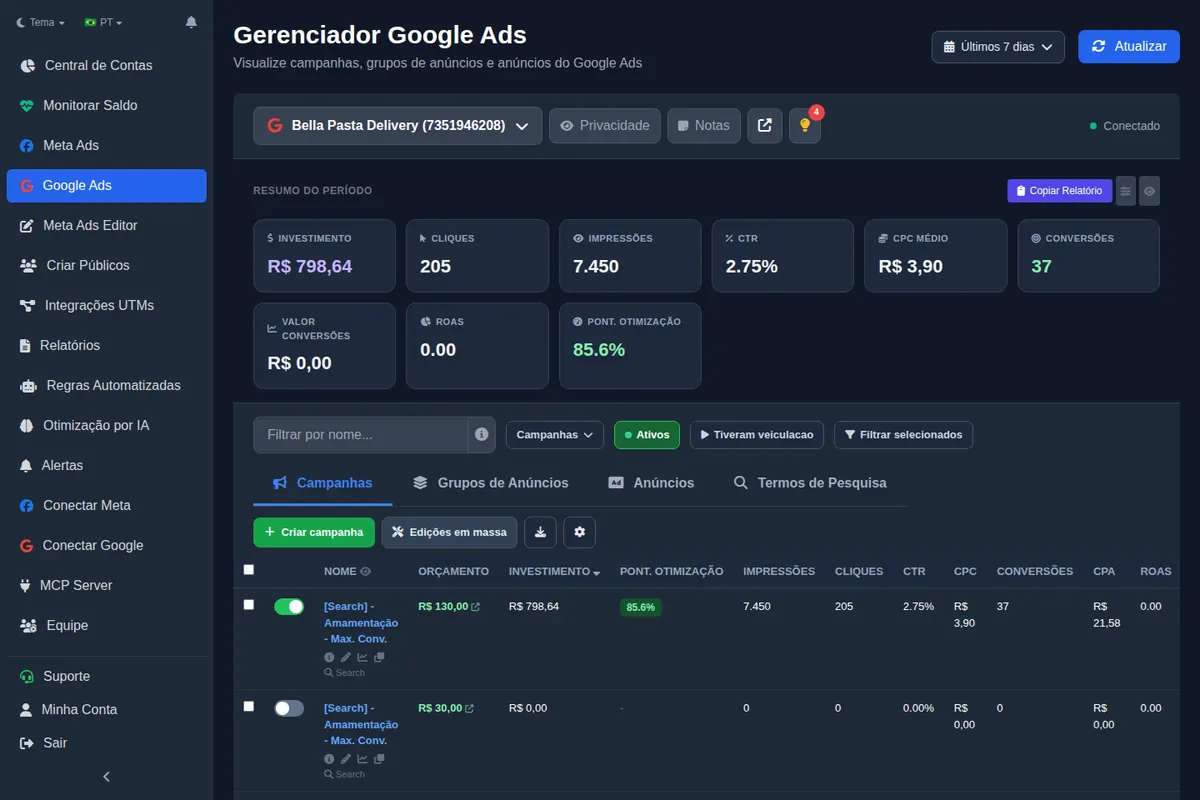This screenshot has height=800, width=1200.
Task: Select the Campanhas tab
Action: coord(323,483)
